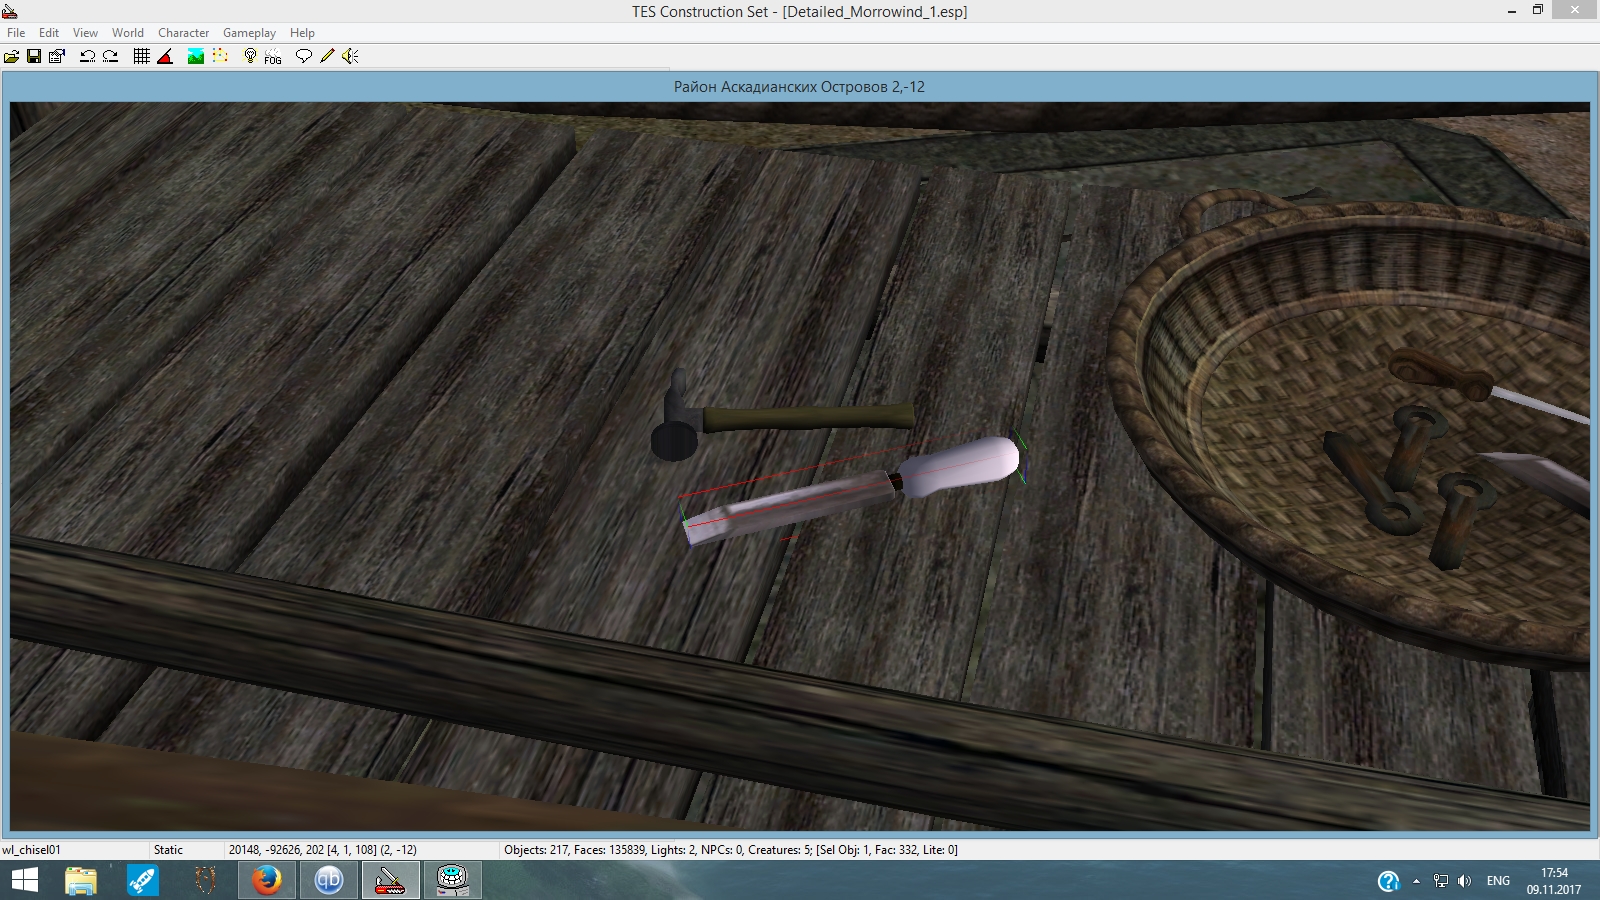This screenshot has width=1600, height=900.
Task: Click the Undo arrow toolbar icon
Action: 87,56
